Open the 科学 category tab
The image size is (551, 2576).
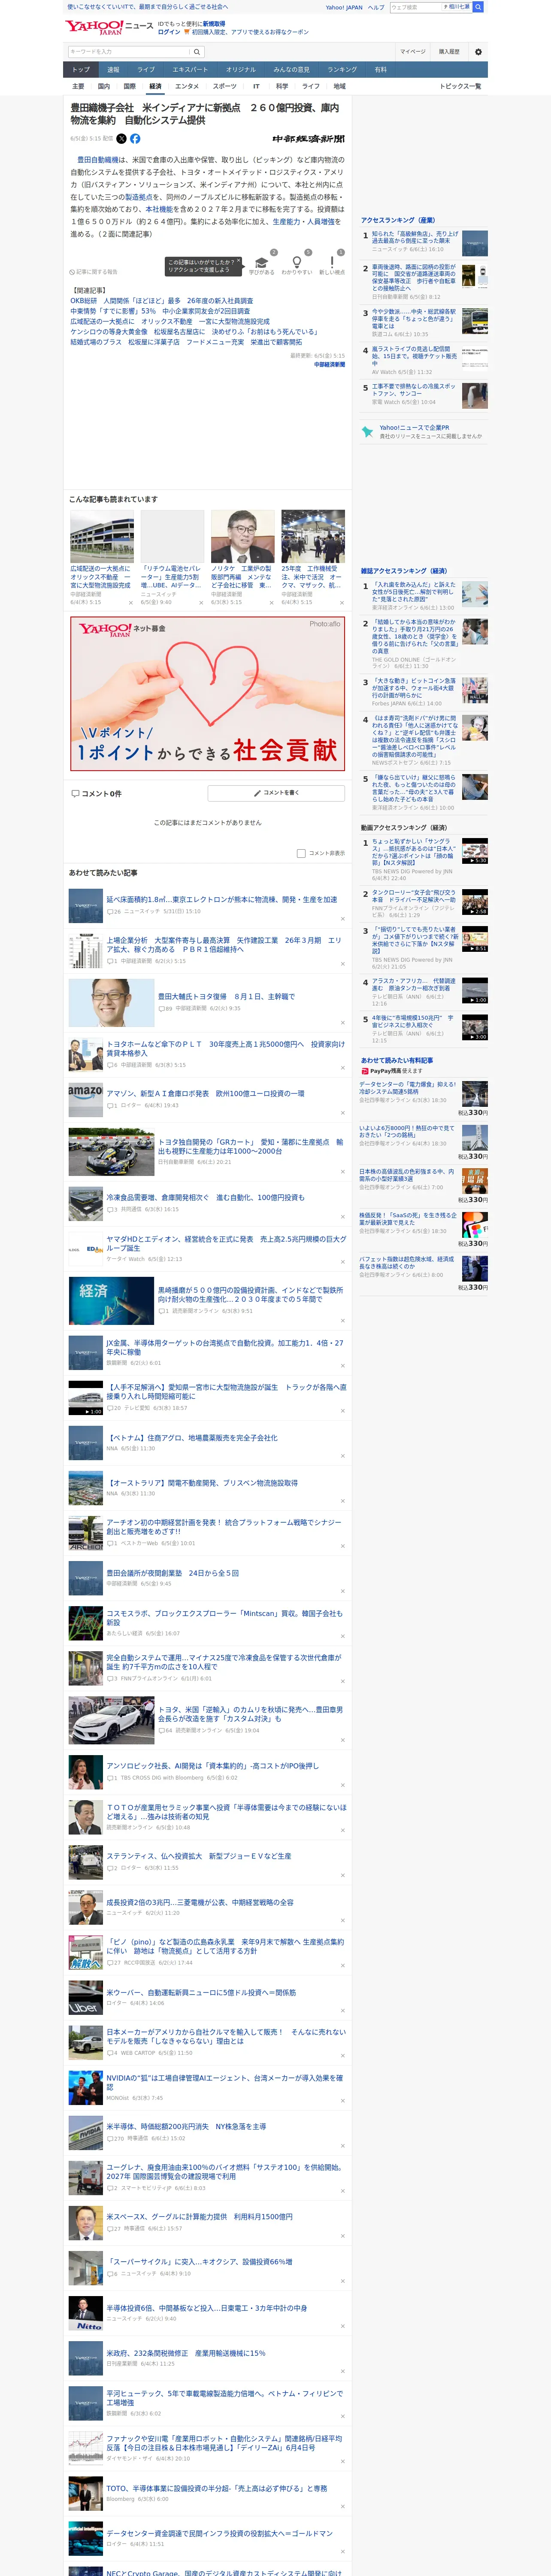[282, 86]
